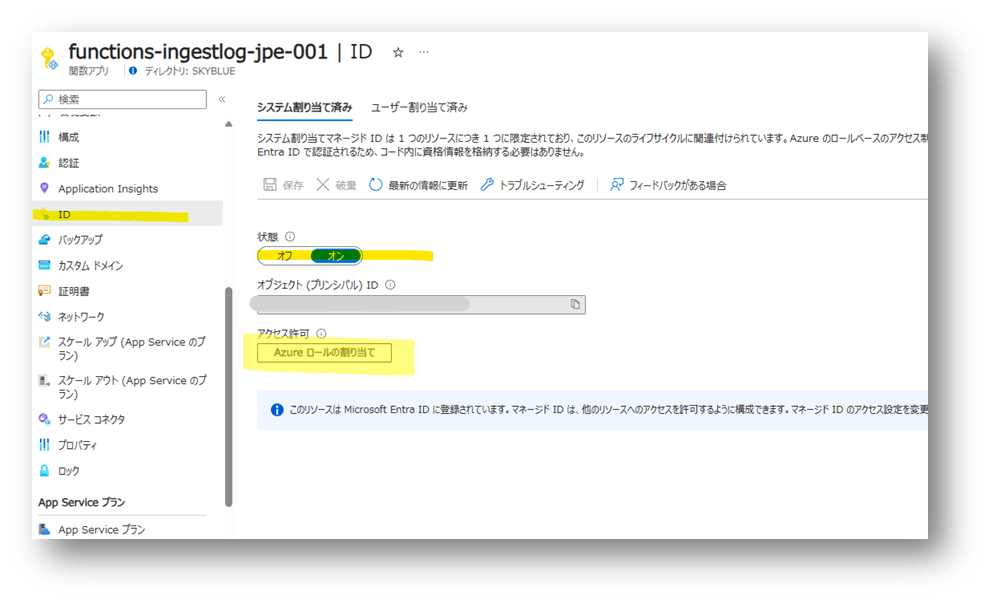Click the App Service プラン section header
Screen dimensions: 993x604
point(82,502)
